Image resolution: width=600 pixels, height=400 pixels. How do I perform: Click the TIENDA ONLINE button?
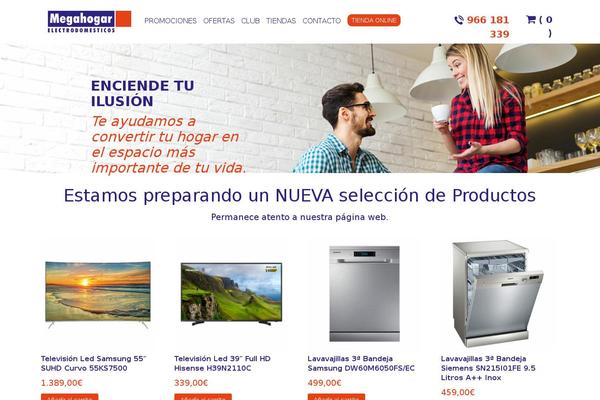pos(374,20)
